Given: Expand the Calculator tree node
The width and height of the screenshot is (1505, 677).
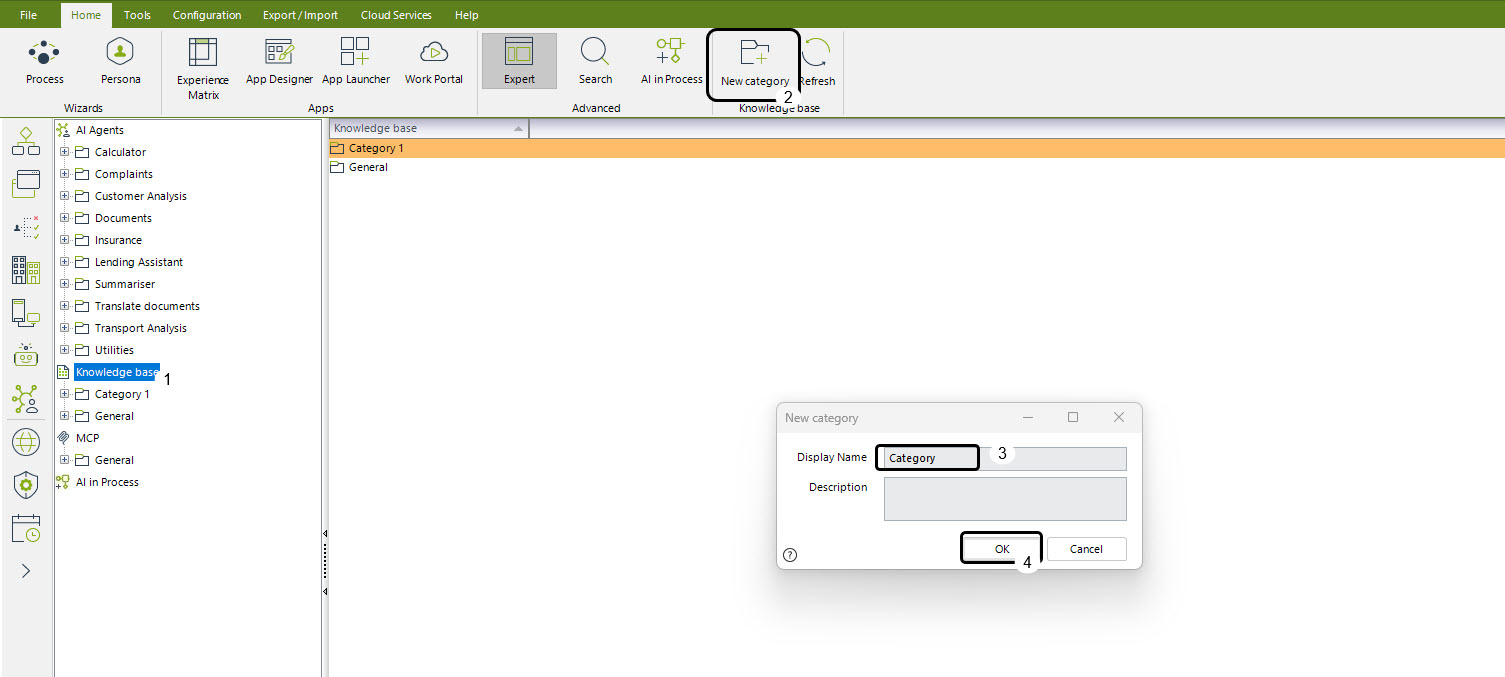Looking at the screenshot, I should (x=65, y=152).
